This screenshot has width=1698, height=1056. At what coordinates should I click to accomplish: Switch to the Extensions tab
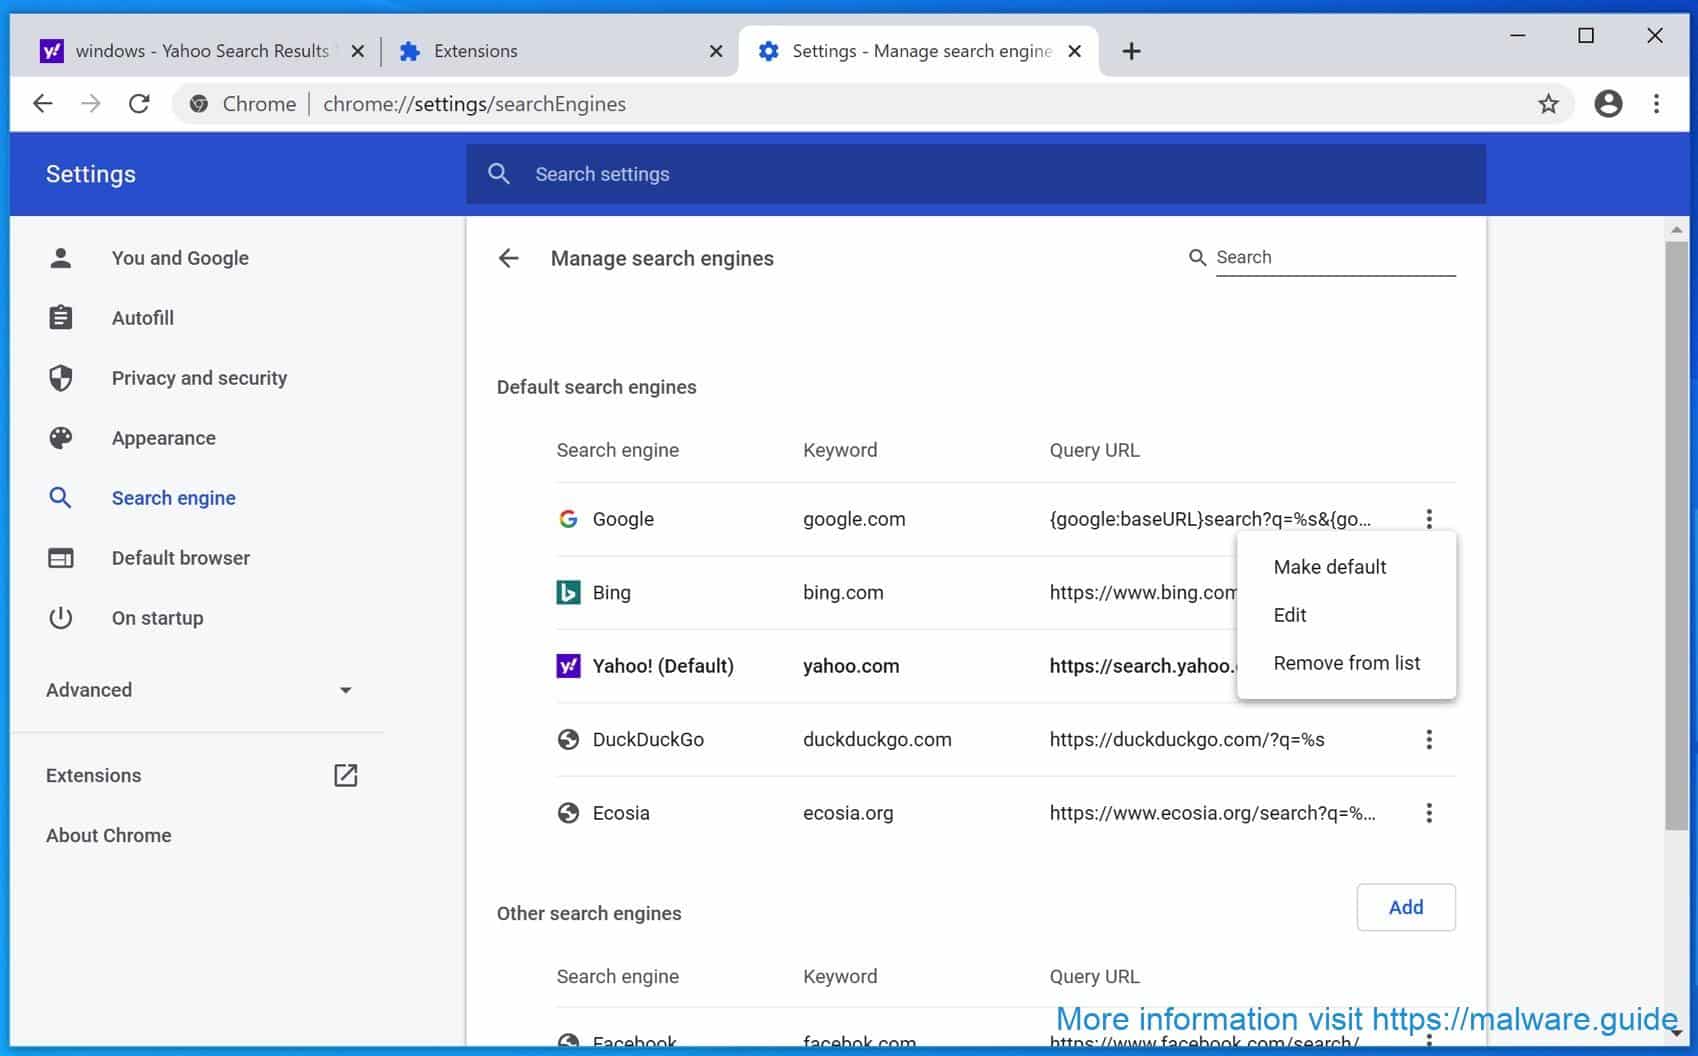pyautogui.click(x=560, y=51)
